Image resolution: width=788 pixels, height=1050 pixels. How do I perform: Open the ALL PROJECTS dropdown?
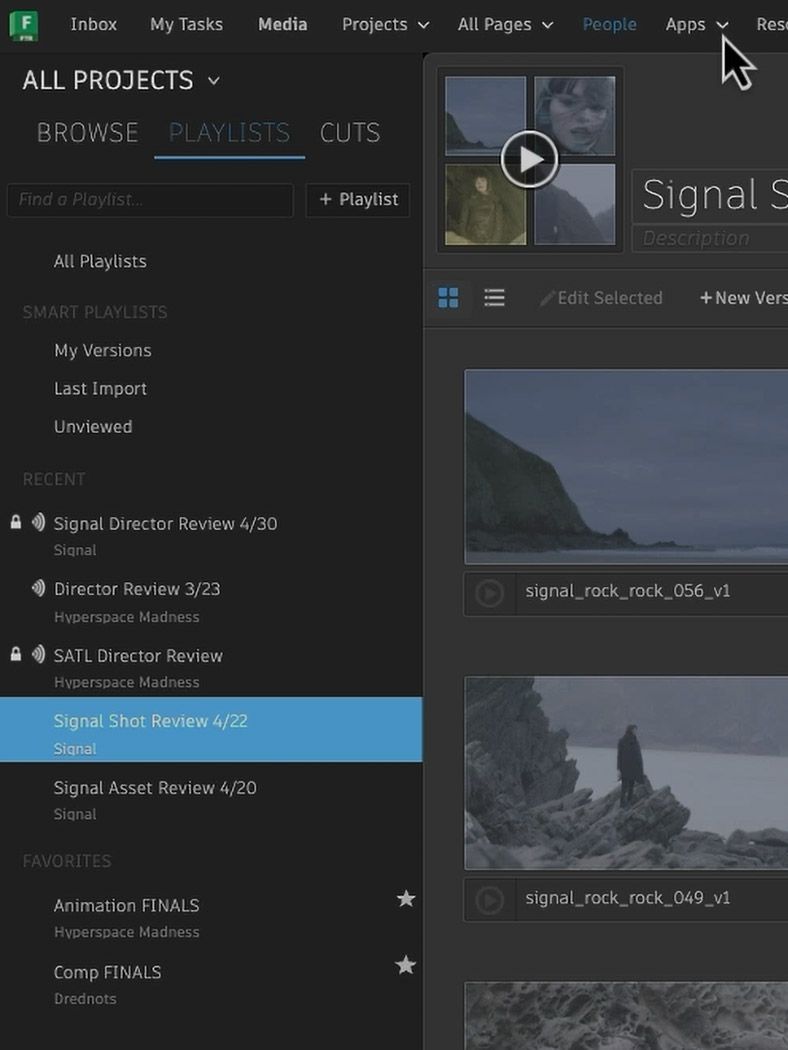coord(121,80)
